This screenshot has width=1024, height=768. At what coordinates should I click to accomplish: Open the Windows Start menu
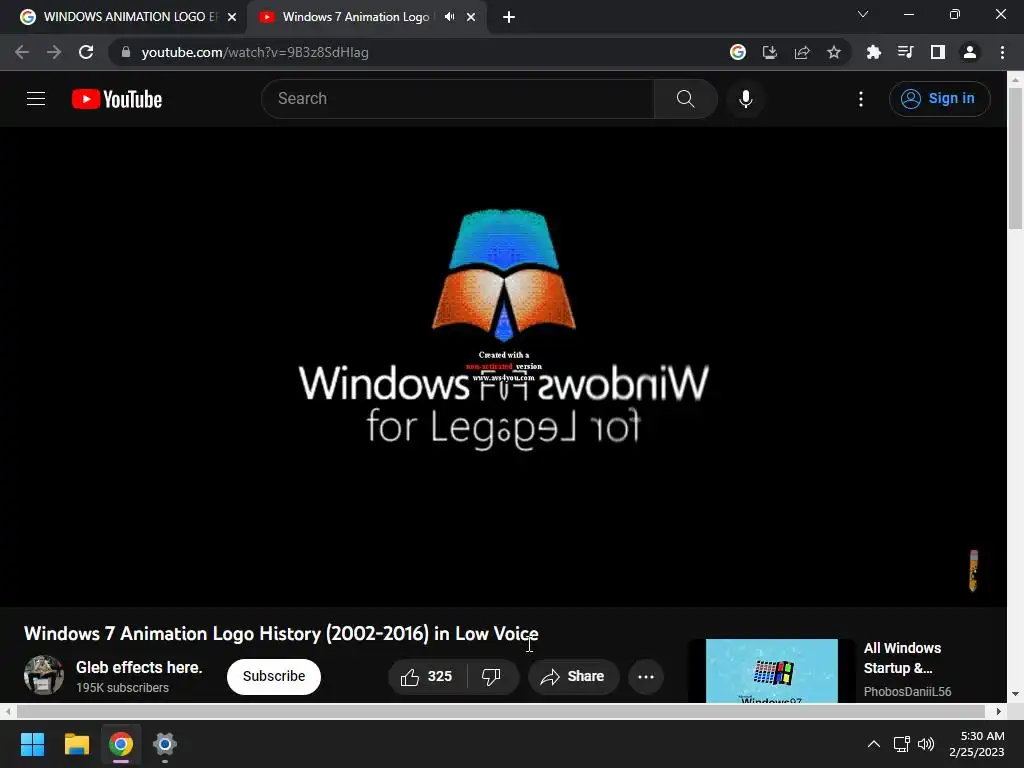pyautogui.click(x=32, y=744)
